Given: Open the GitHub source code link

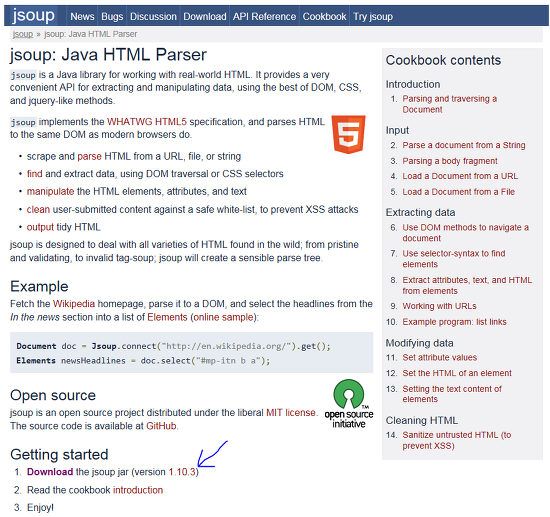Looking at the screenshot, I should (161, 426).
